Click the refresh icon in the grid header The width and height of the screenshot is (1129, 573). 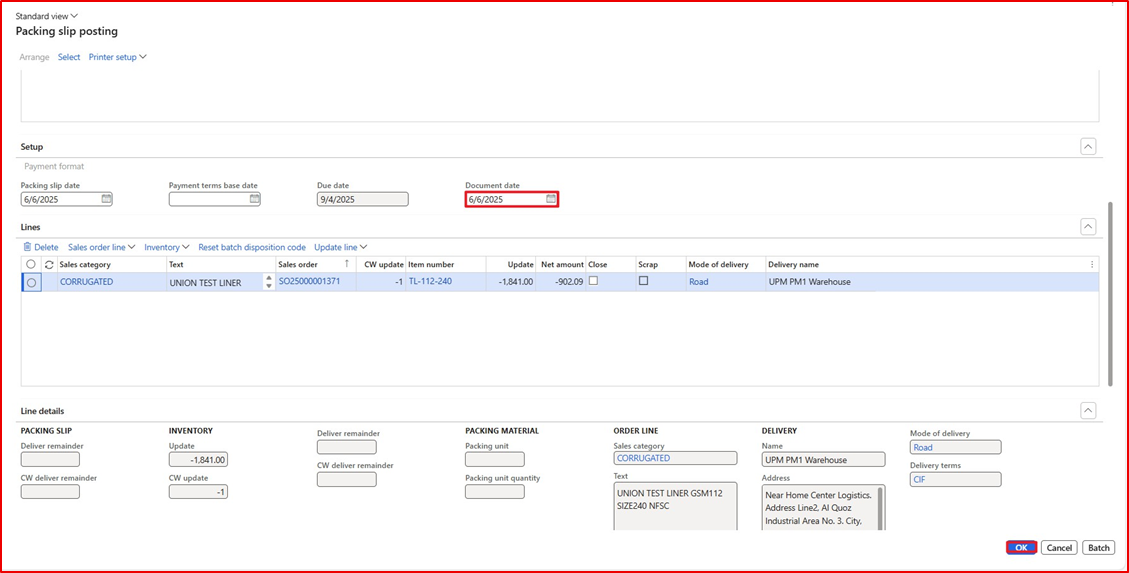point(49,264)
